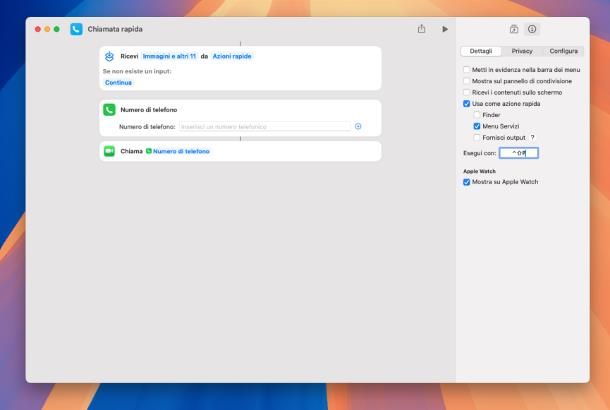
Task: Click the Chiama action label
Action: click(131, 151)
